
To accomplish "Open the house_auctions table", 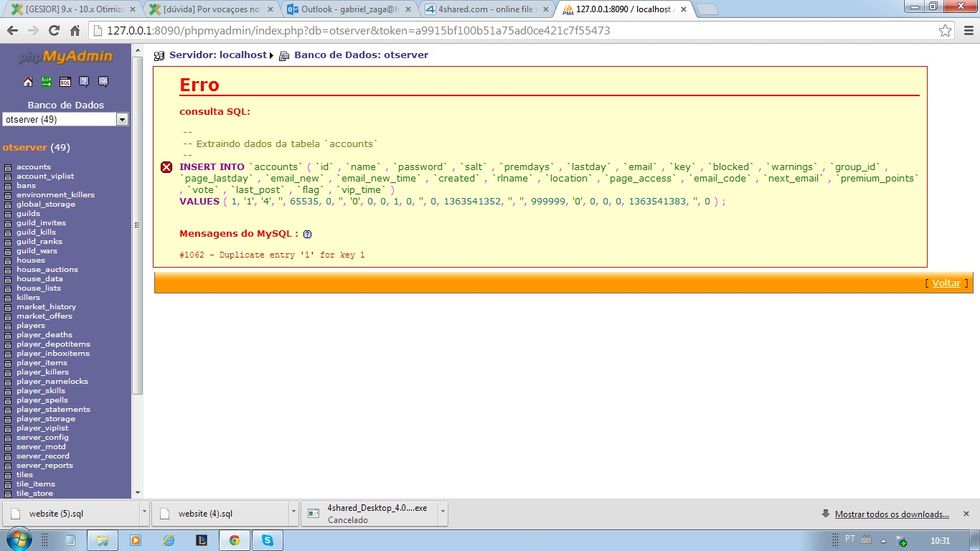I will [x=48, y=270].
